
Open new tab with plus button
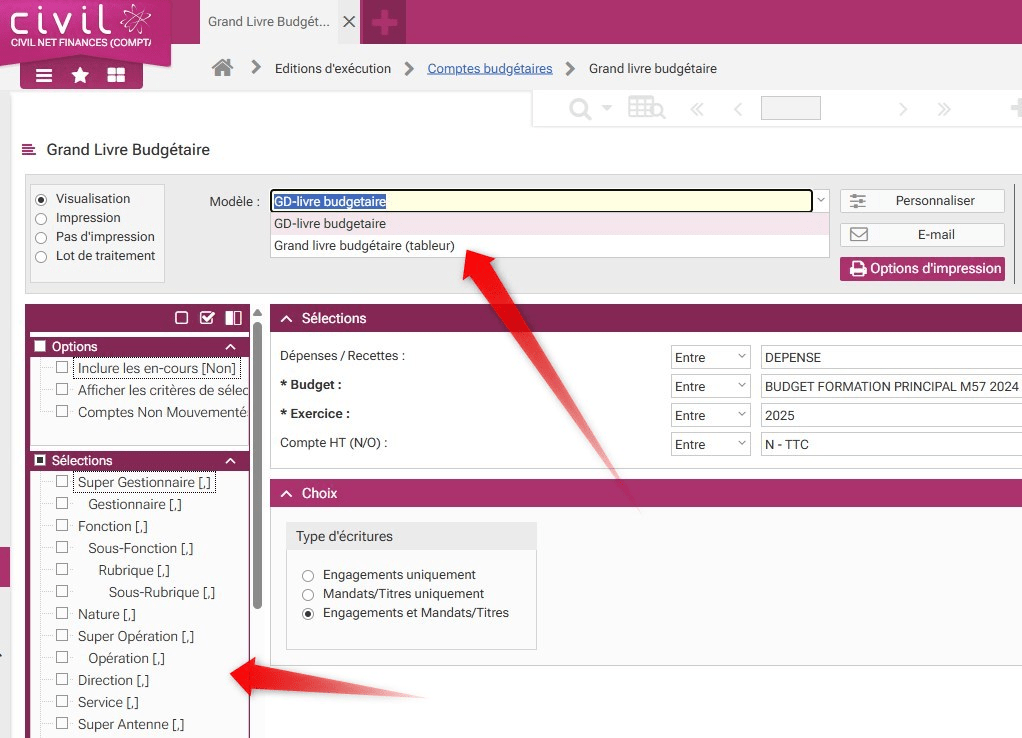(384, 22)
